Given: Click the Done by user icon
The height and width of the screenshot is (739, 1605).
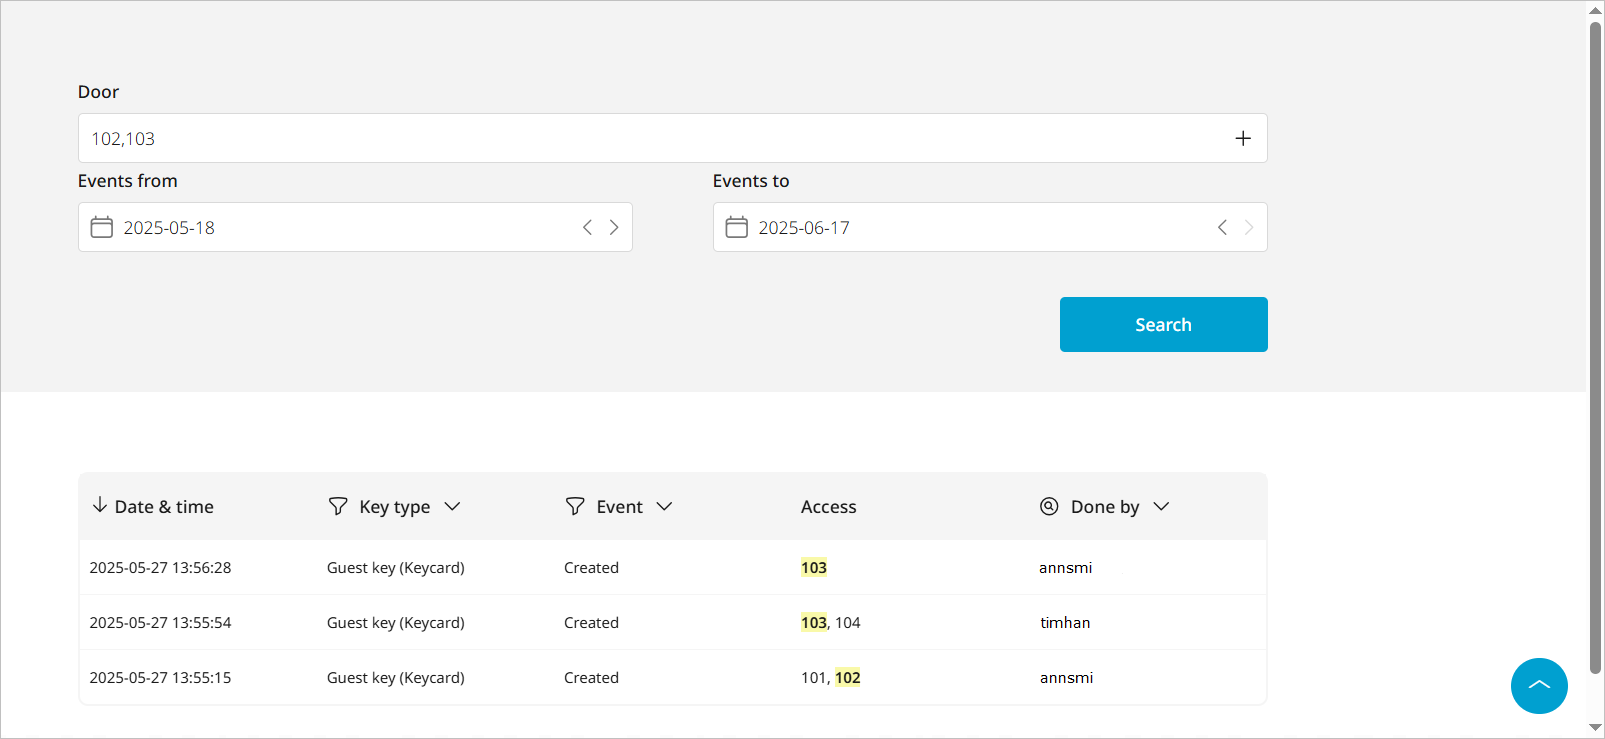Looking at the screenshot, I should click(x=1049, y=506).
